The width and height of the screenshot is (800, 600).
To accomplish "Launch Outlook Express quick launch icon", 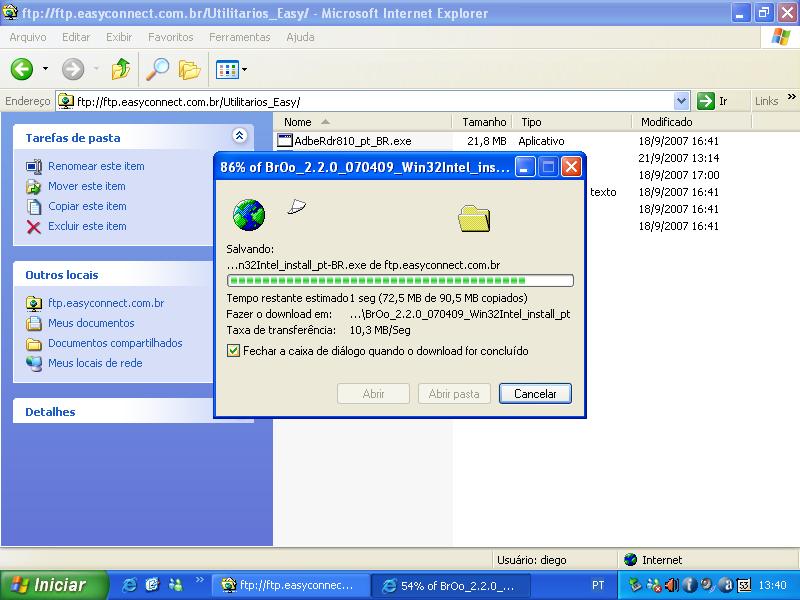I will pyautogui.click(x=152, y=585).
